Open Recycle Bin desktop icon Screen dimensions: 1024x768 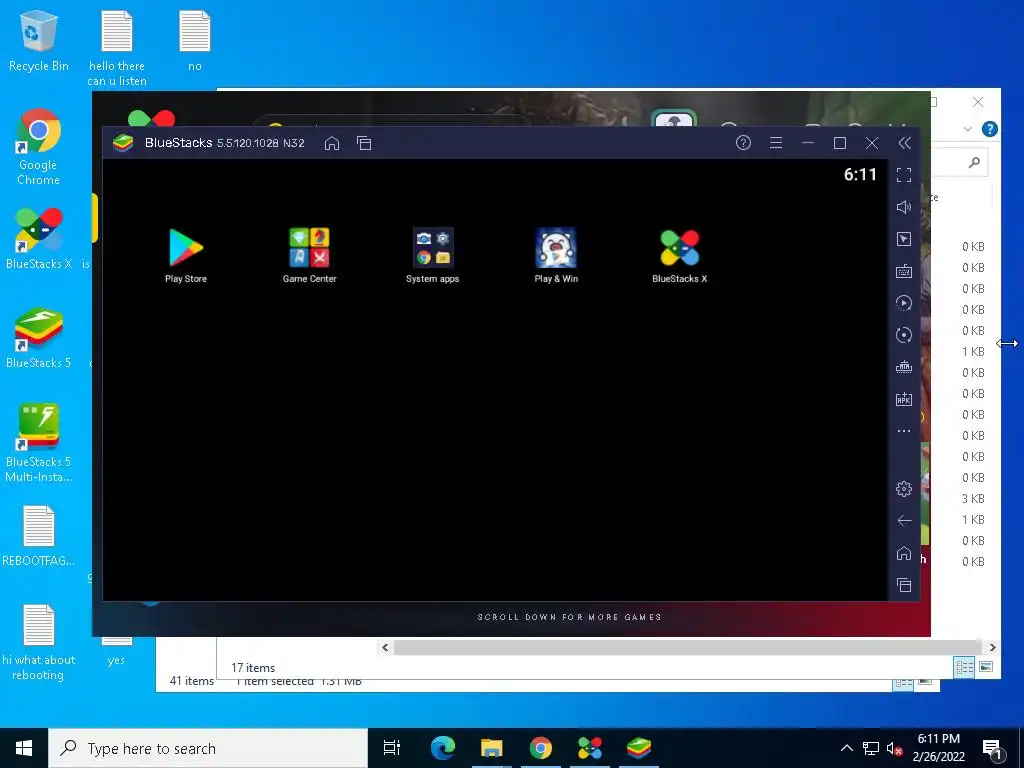[x=38, y=40]
